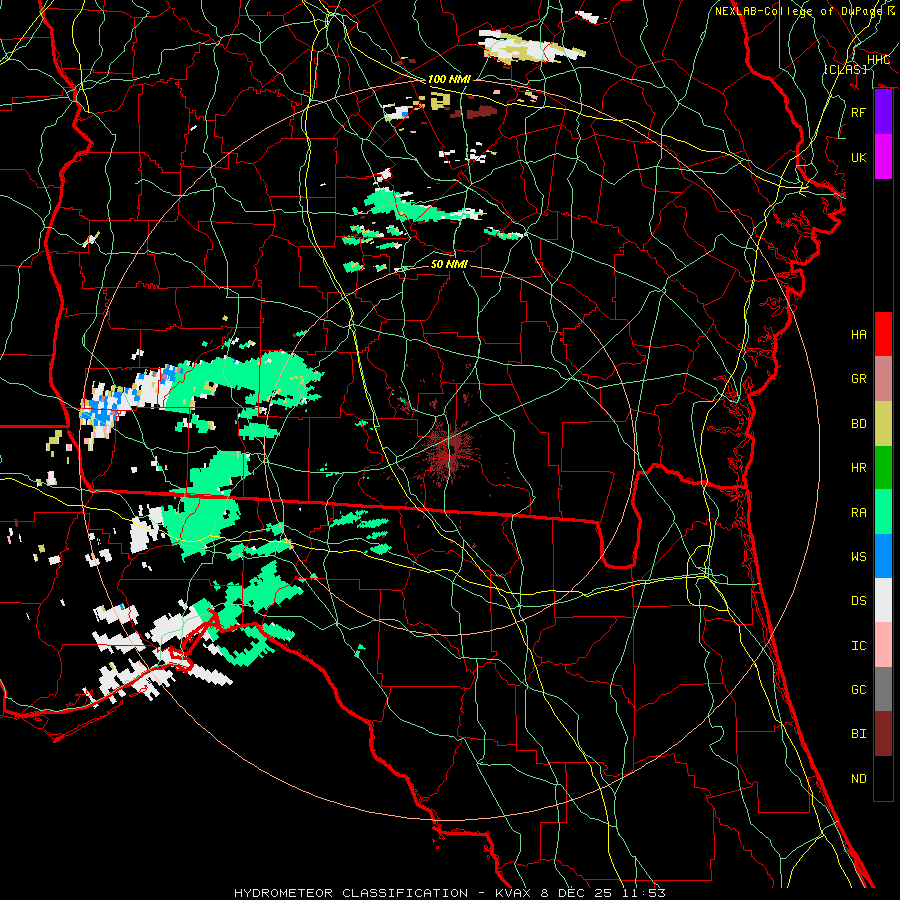Click the Hydrometeor Classification KVAX title caption
The height and width of the screenshot is (900, 900).
point(449,893)
